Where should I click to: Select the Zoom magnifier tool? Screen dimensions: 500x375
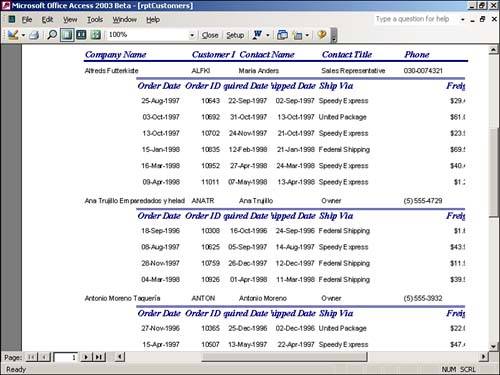click(52, 35)
